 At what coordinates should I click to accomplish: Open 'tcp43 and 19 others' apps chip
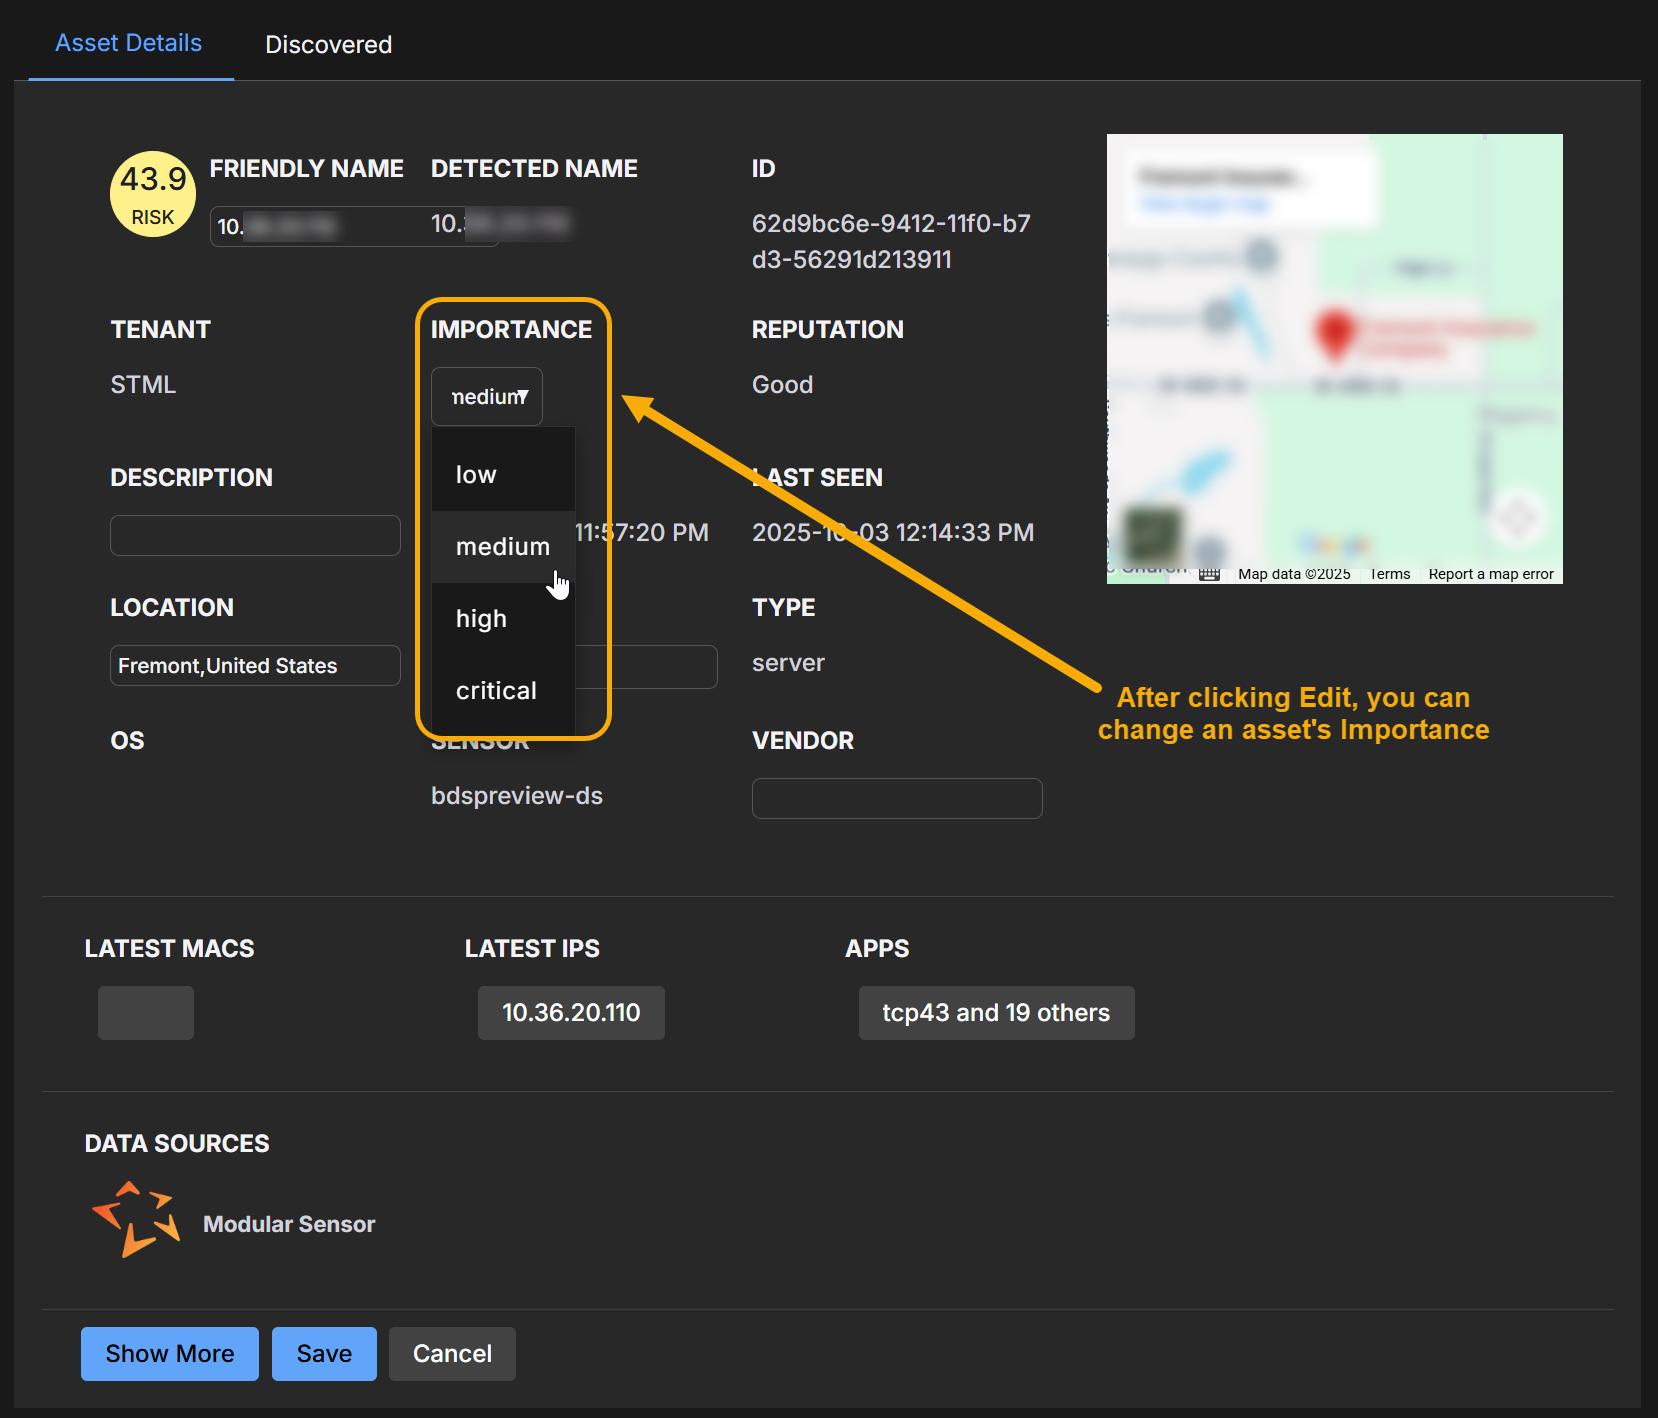pos(996,1013)
